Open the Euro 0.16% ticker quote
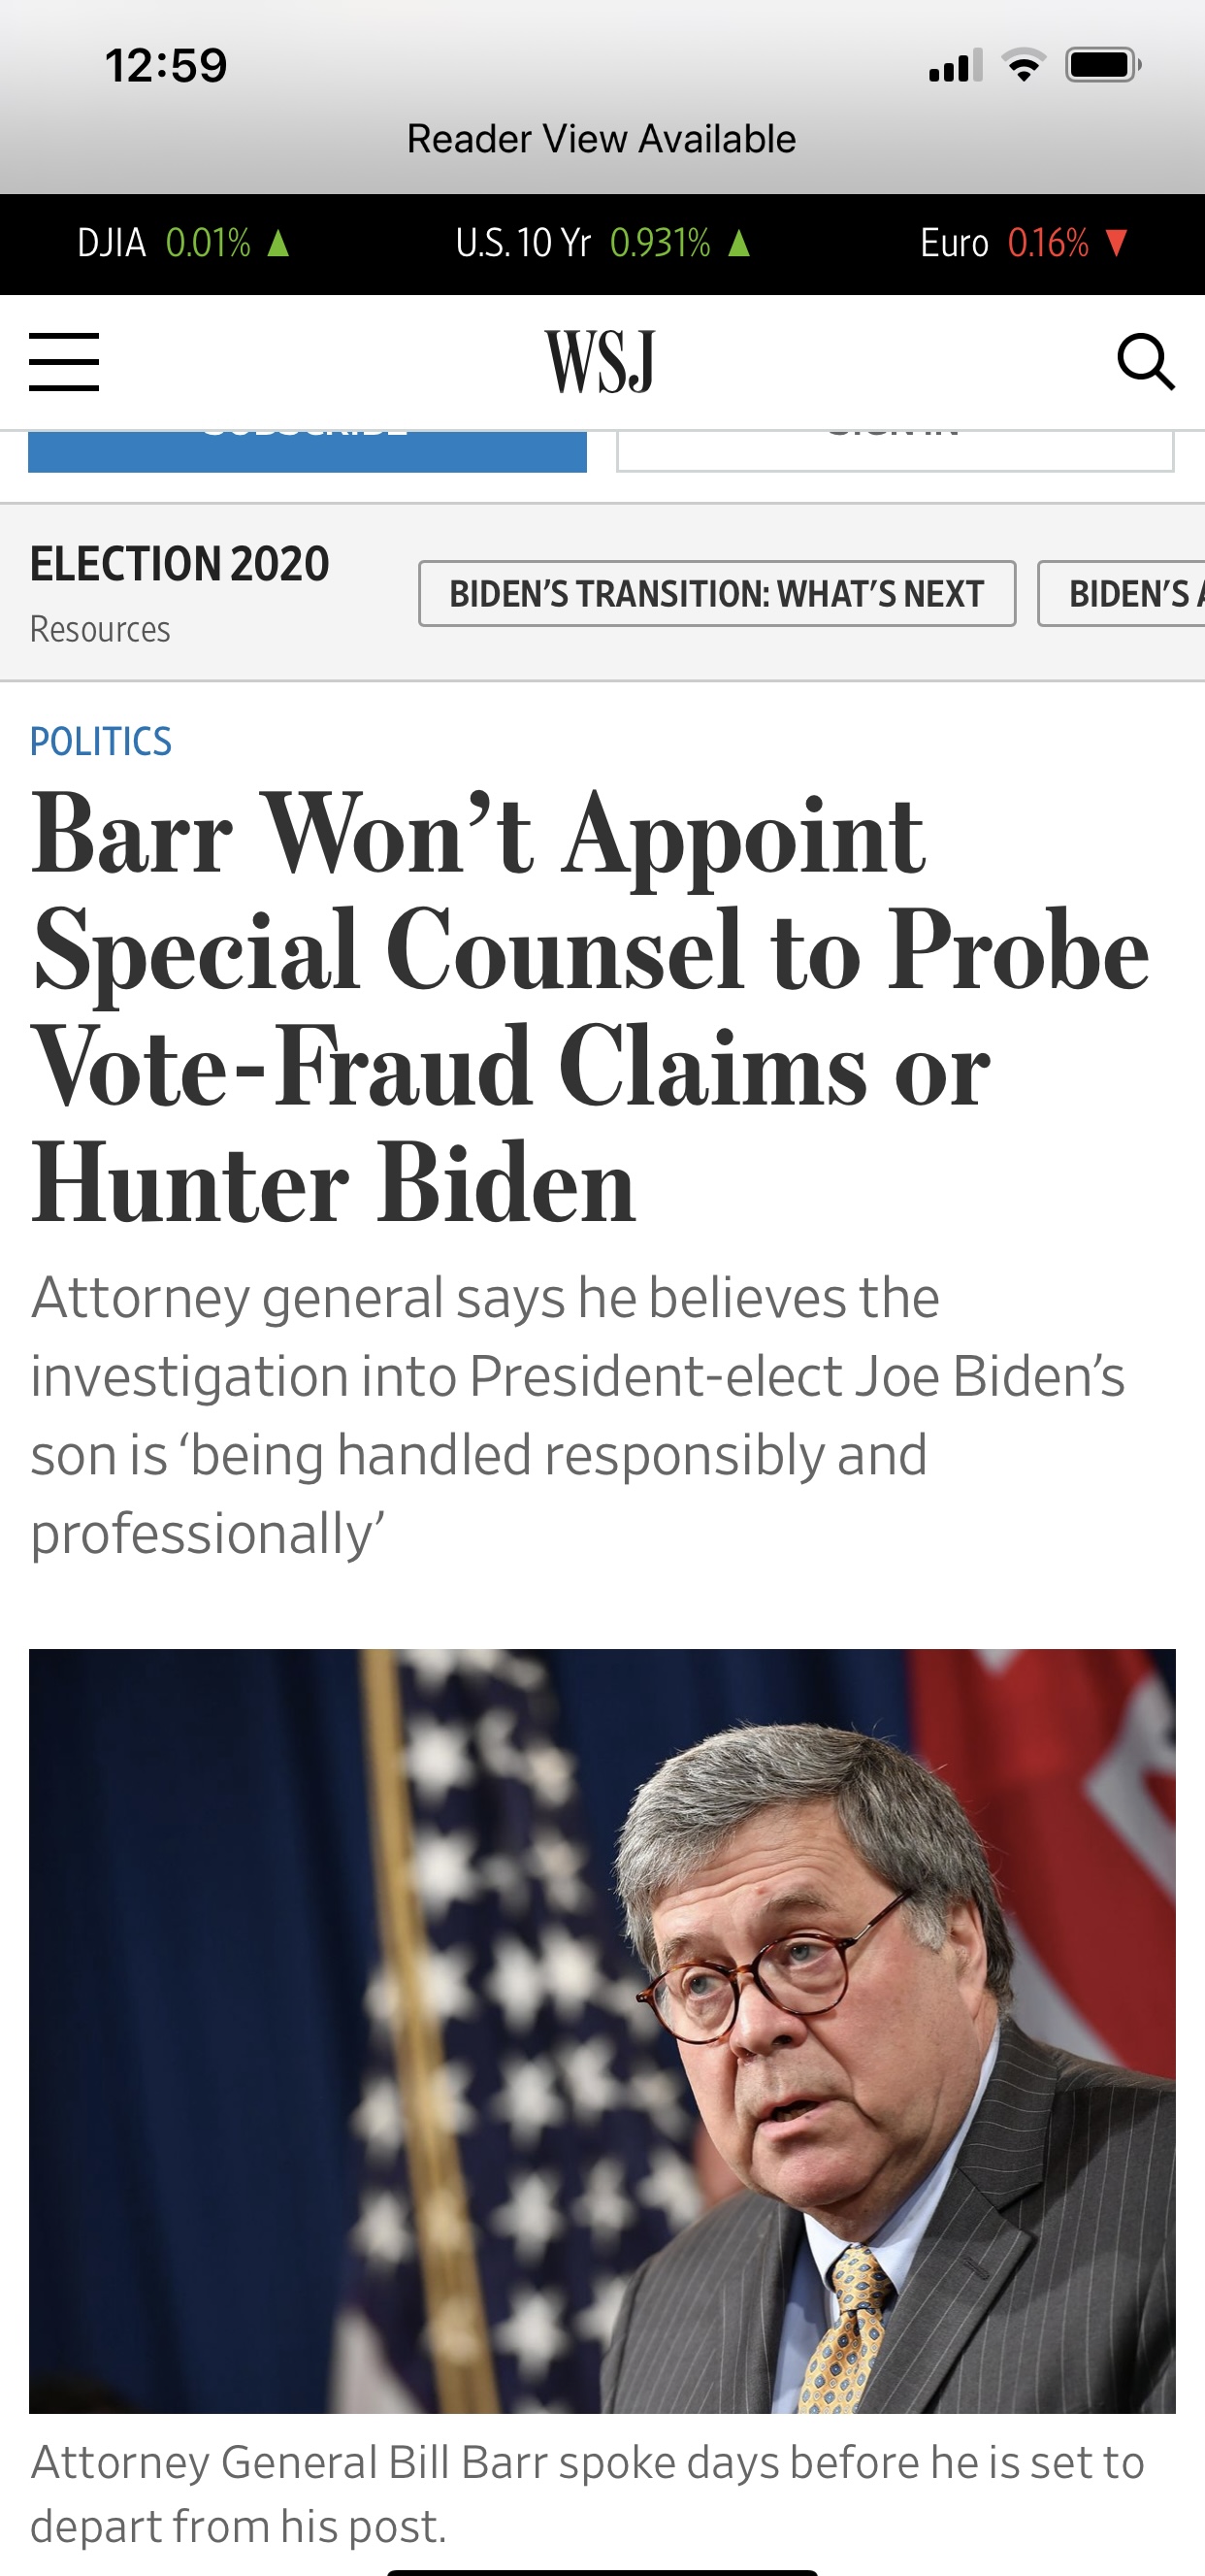 point(1025,243)
